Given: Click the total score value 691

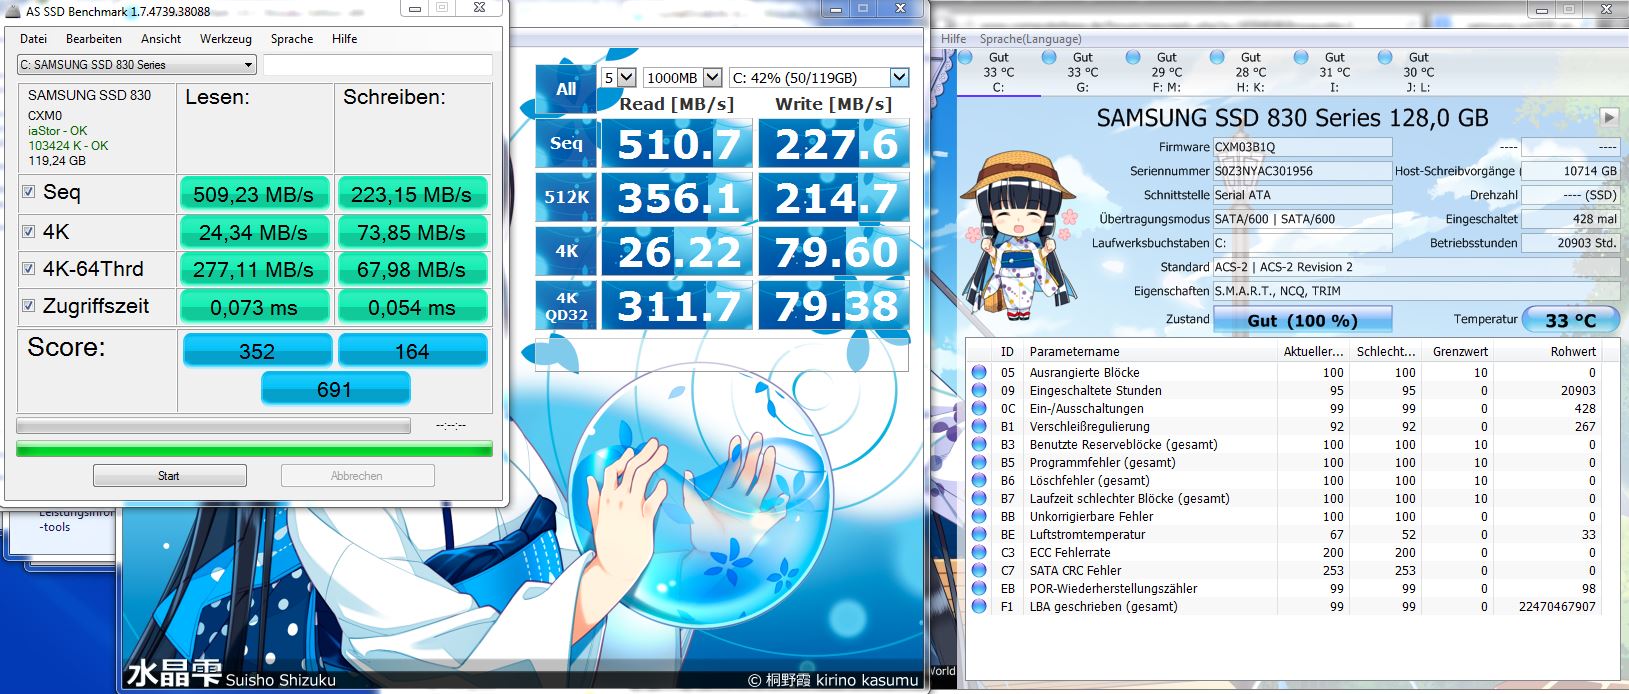Looking at the screenshot, I should coord(335,390).
